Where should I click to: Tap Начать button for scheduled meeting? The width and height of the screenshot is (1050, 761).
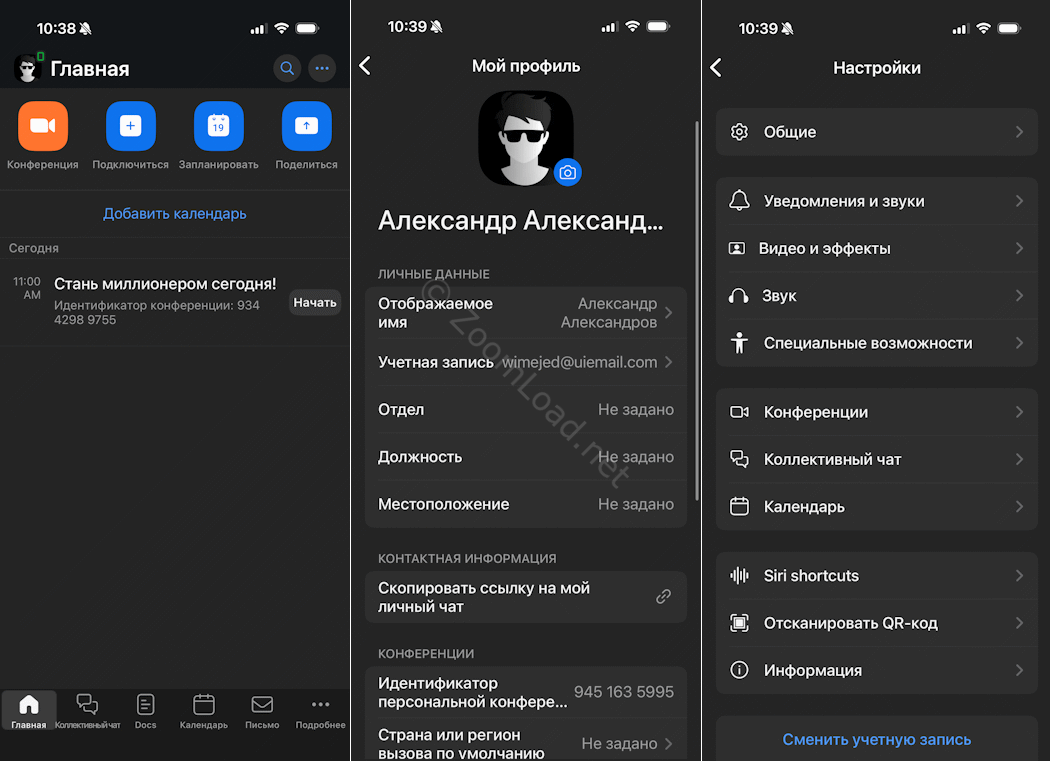click(315, 303)
